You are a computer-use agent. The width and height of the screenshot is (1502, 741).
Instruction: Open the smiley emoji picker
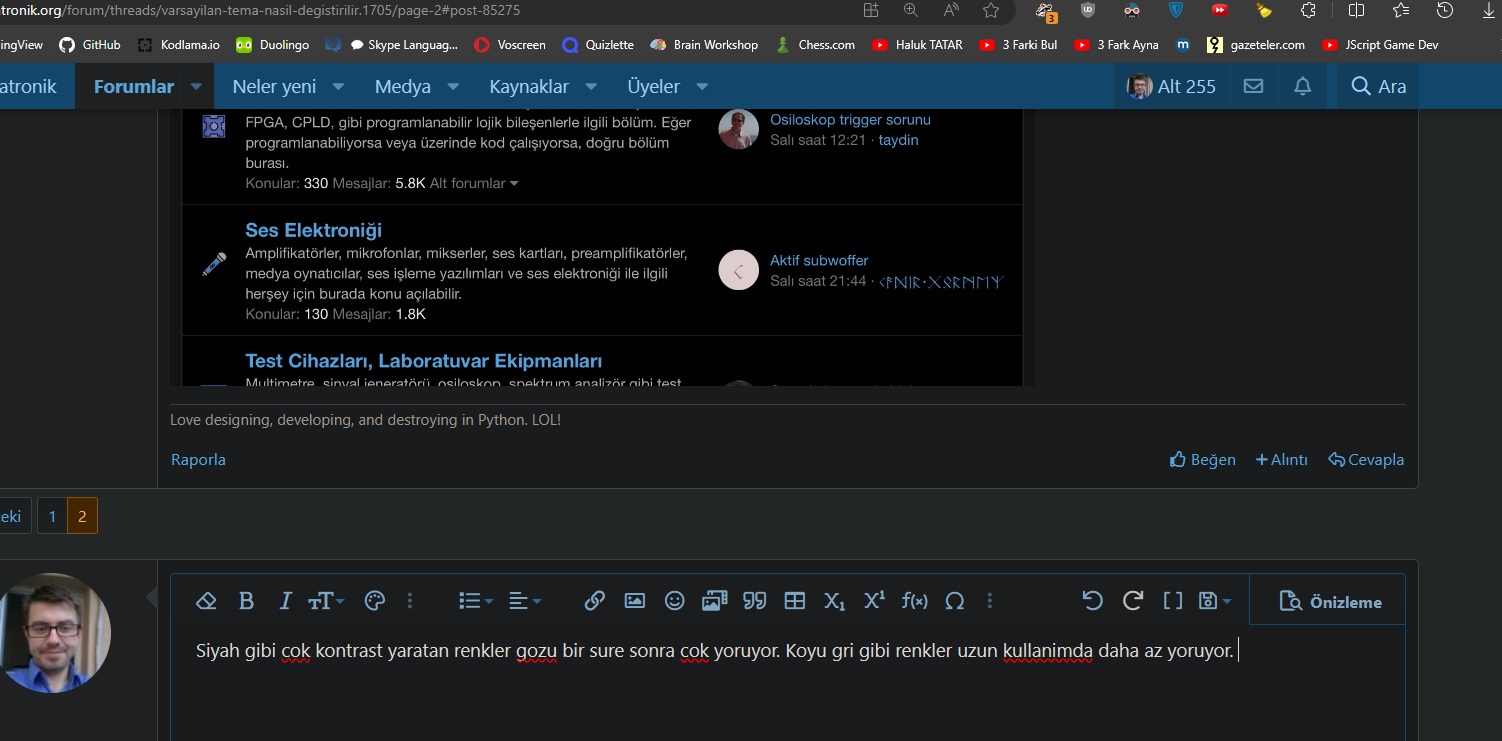click(x=675, y=601)
